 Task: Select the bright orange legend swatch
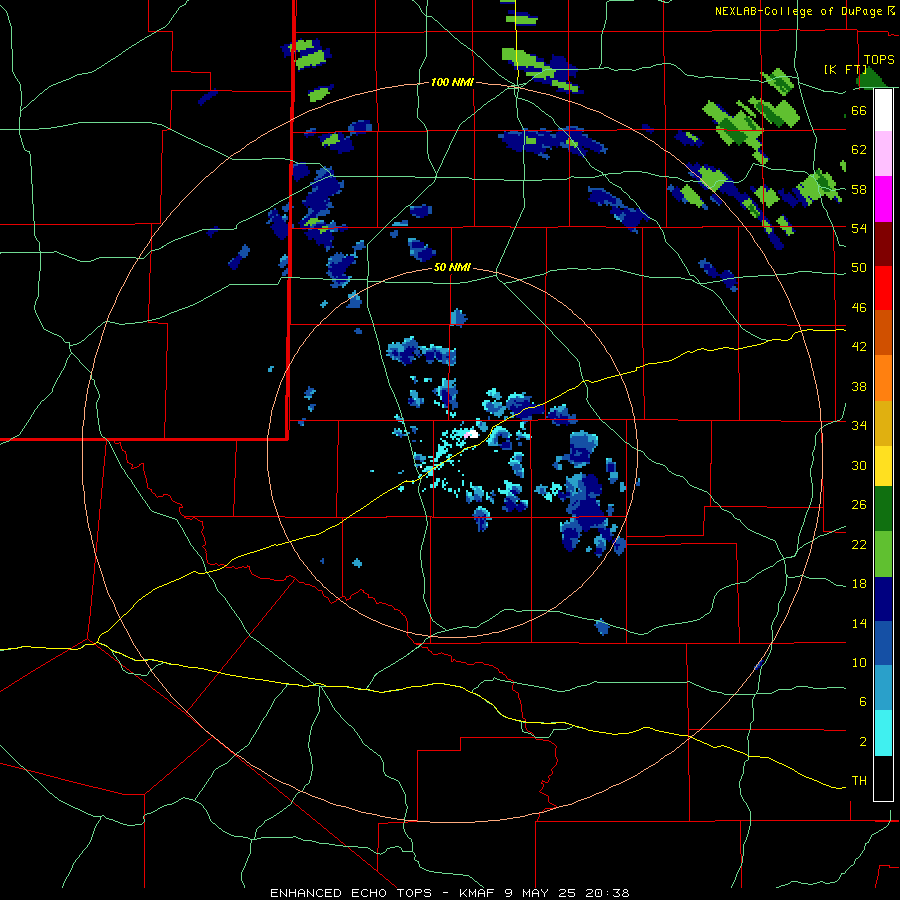tap(883, 378)
